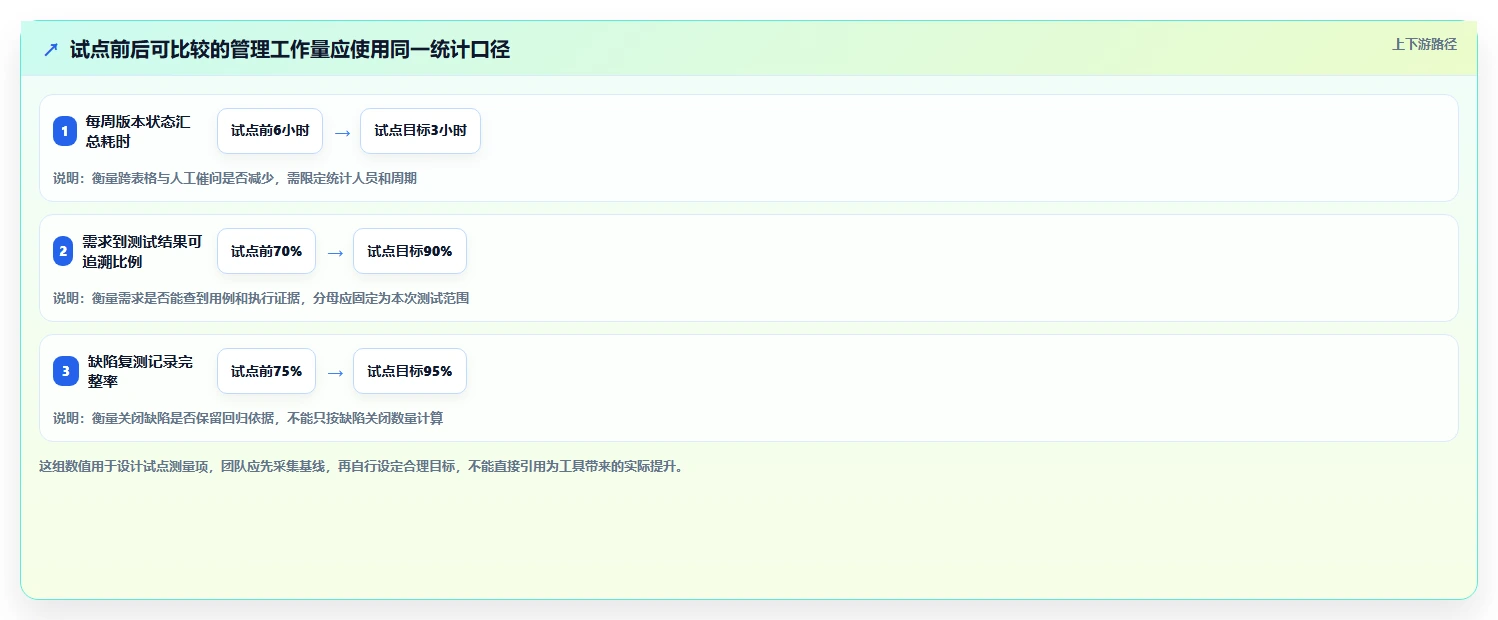The width and height of the screenshot is (1498, 620).
Task: Click the number 3 badge
Action: 65,371
